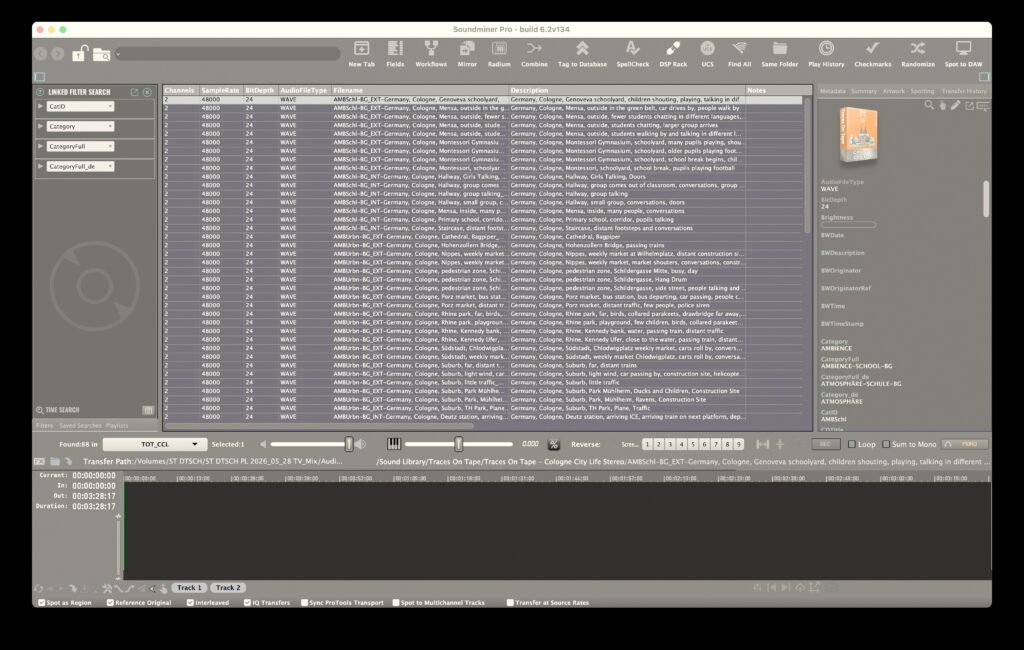This screenshot has height=650, width=1024.
Task: Enable Sync ProTools Transport
Action: click(304, 603)
